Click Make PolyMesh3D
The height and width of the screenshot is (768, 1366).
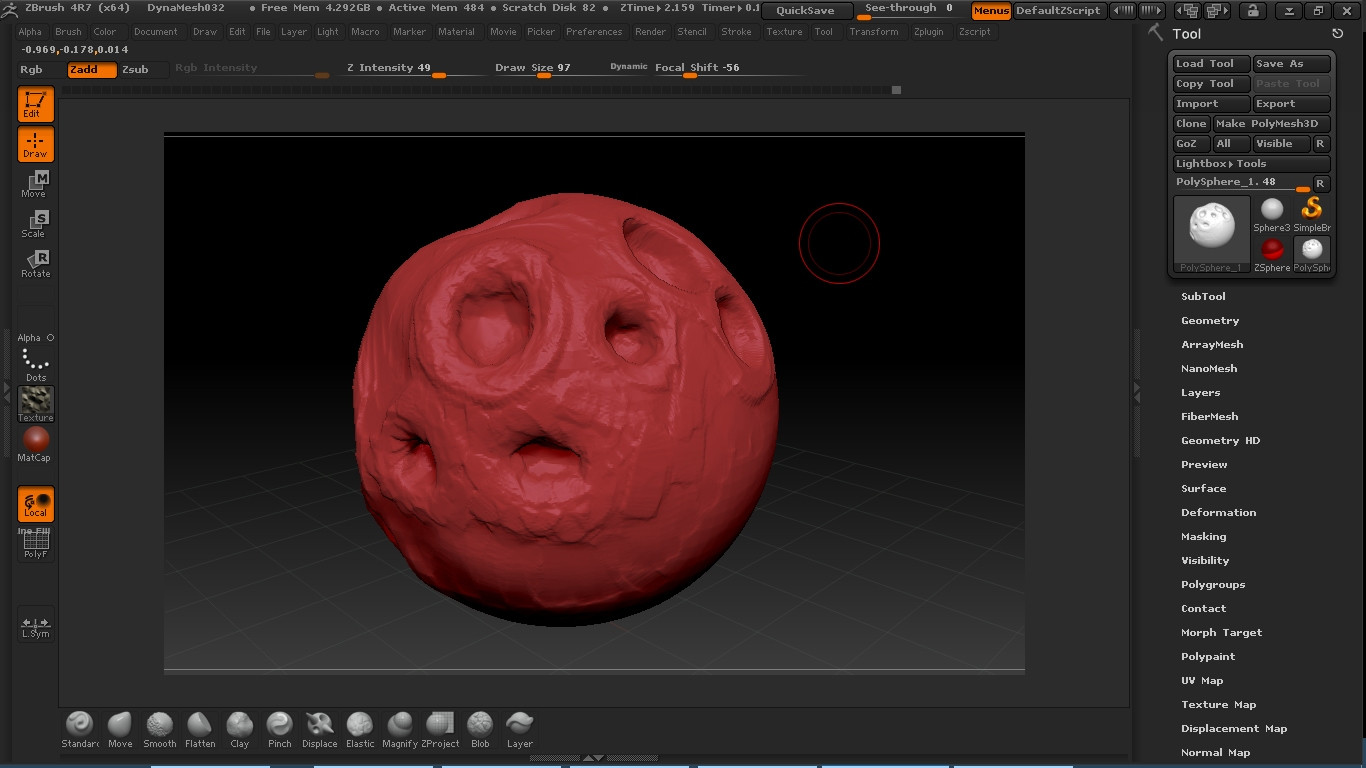[1271, 124]
